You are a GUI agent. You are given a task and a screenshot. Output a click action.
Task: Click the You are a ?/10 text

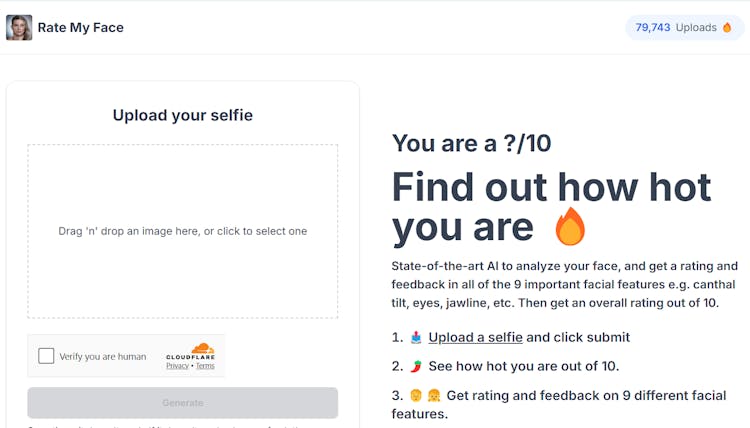pyautogui.click(x=472, y=143)
